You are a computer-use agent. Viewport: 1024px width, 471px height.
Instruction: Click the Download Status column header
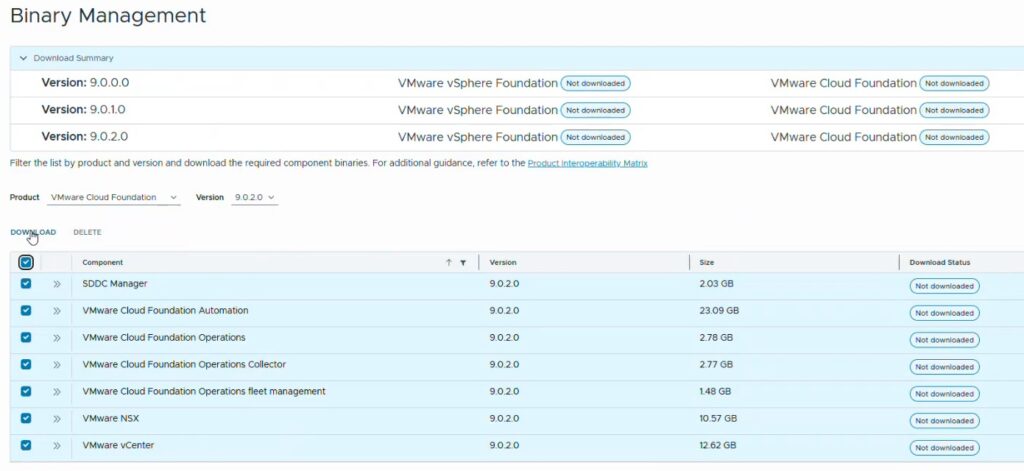pyautogui.click(x=939, y=263)
